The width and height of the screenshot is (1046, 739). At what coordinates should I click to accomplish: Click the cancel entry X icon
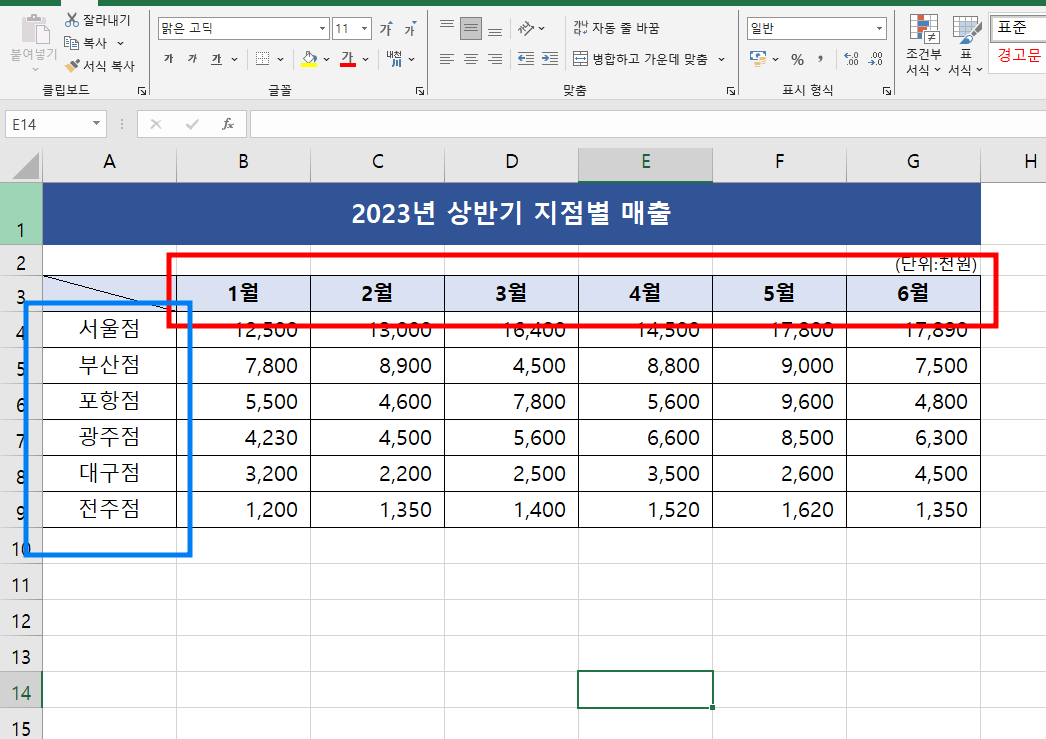155,124
